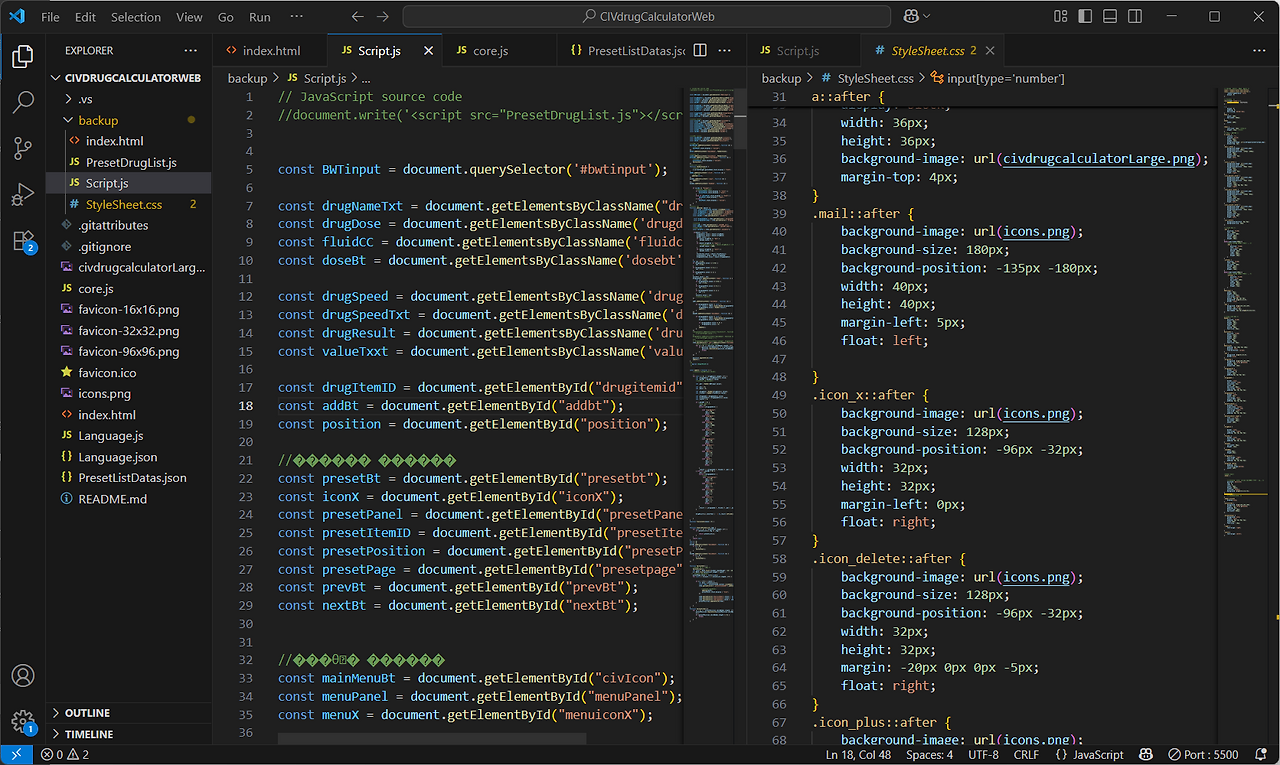Click the CIVdrugCalculatorWeb command center search box

647,17
